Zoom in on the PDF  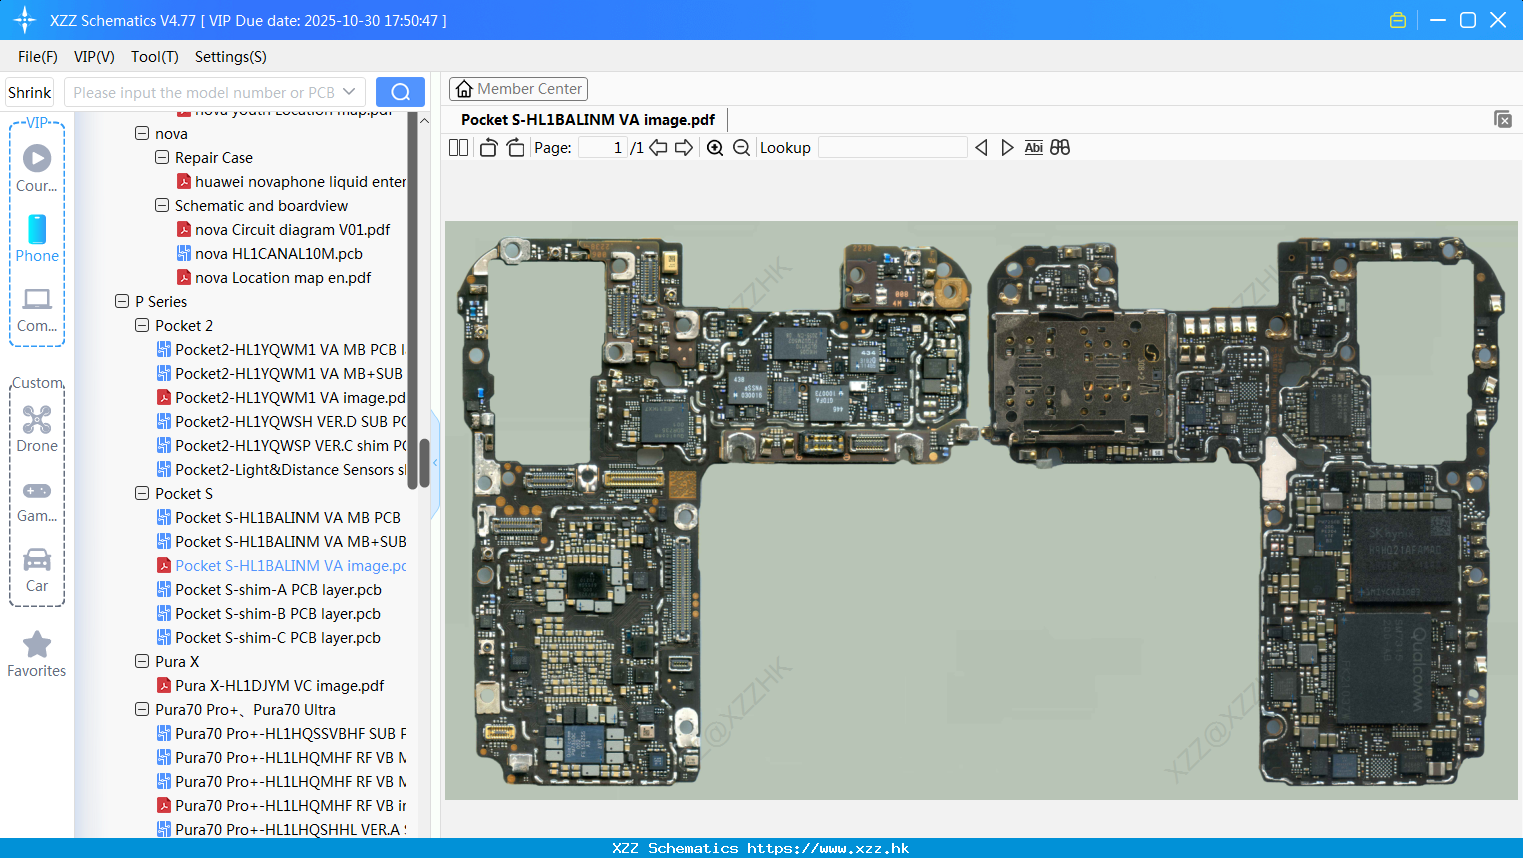pyautogui.click(x=715, y=148)
